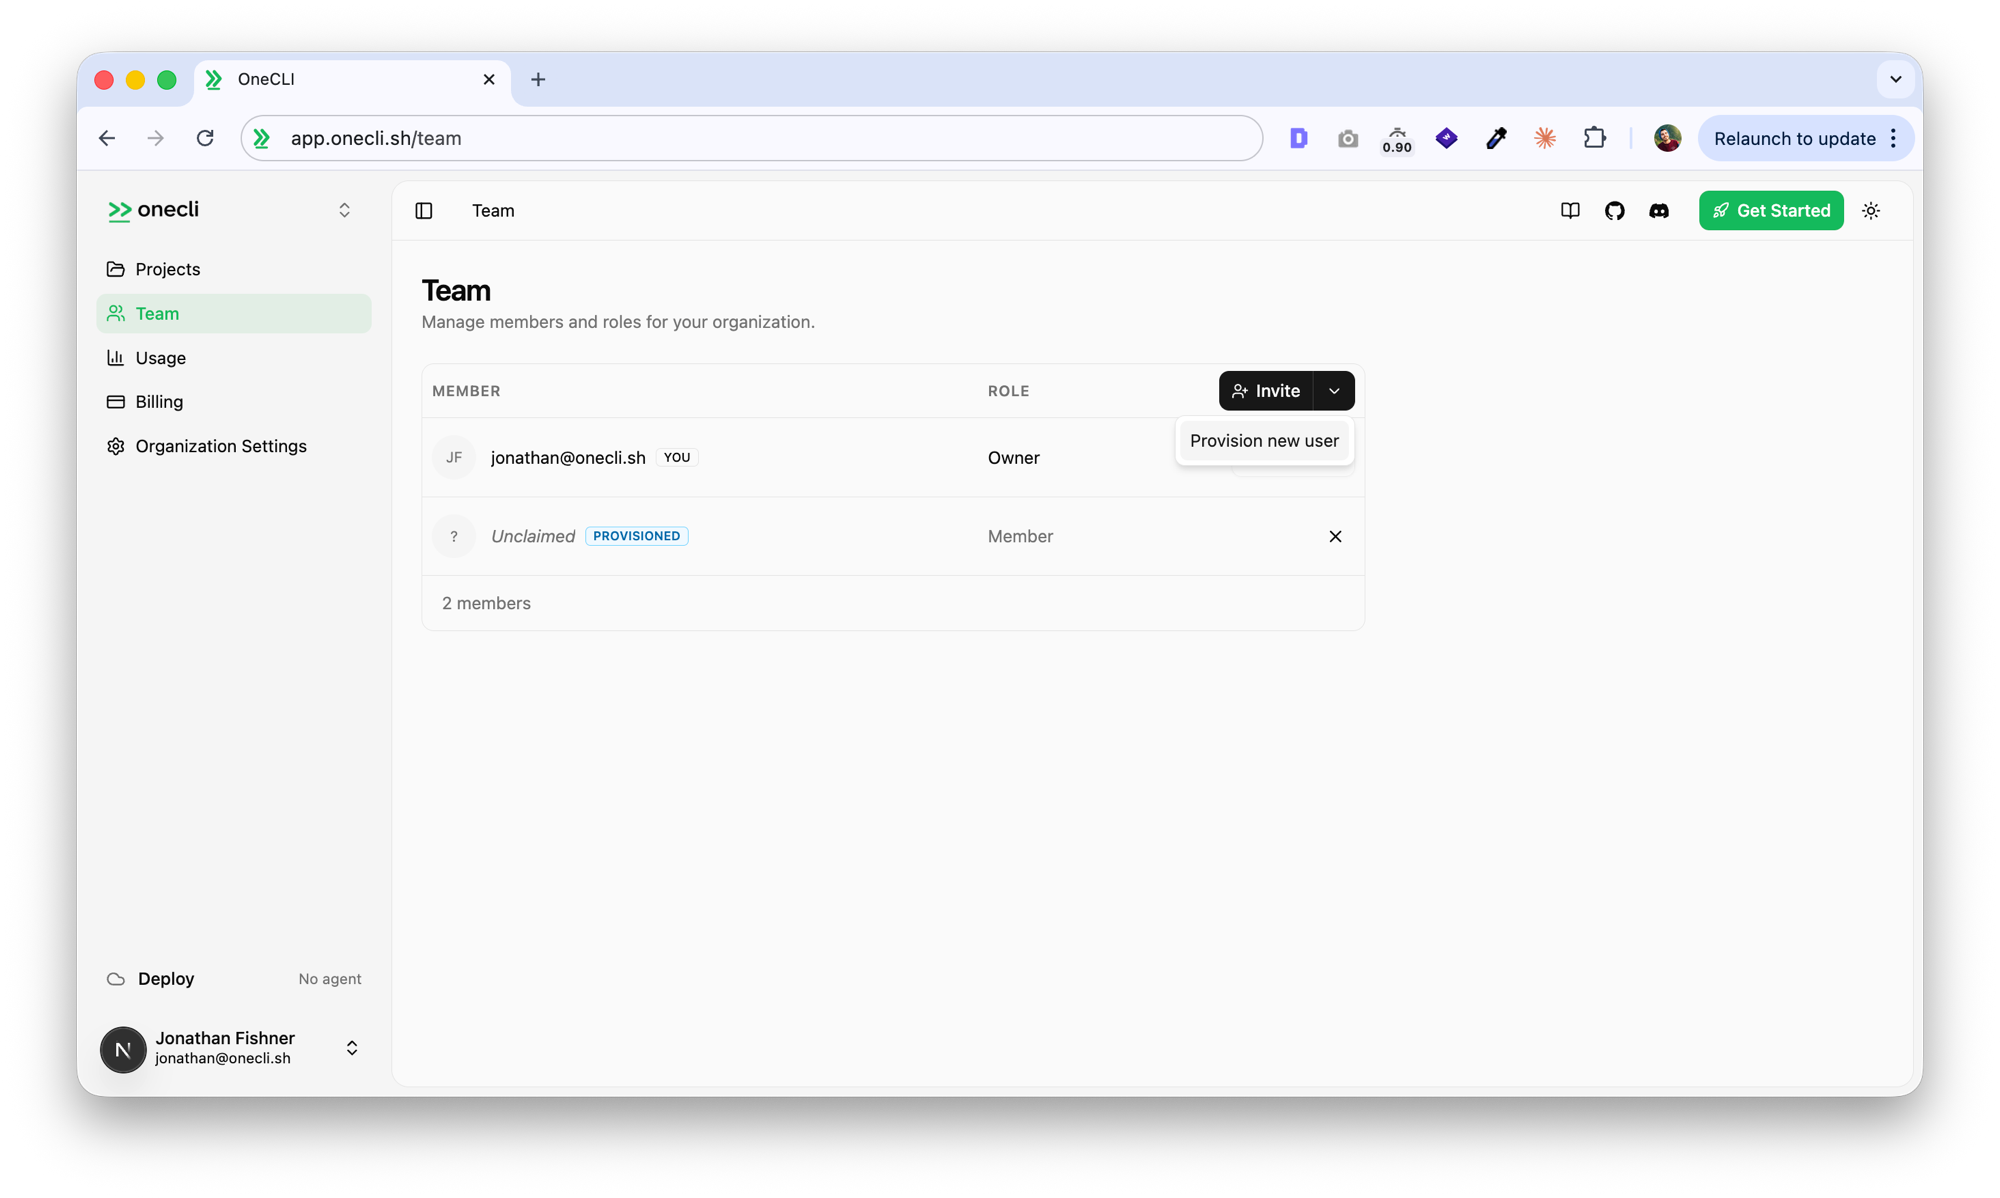
Task: Open Organization Settings
Action: pos(233,446)
